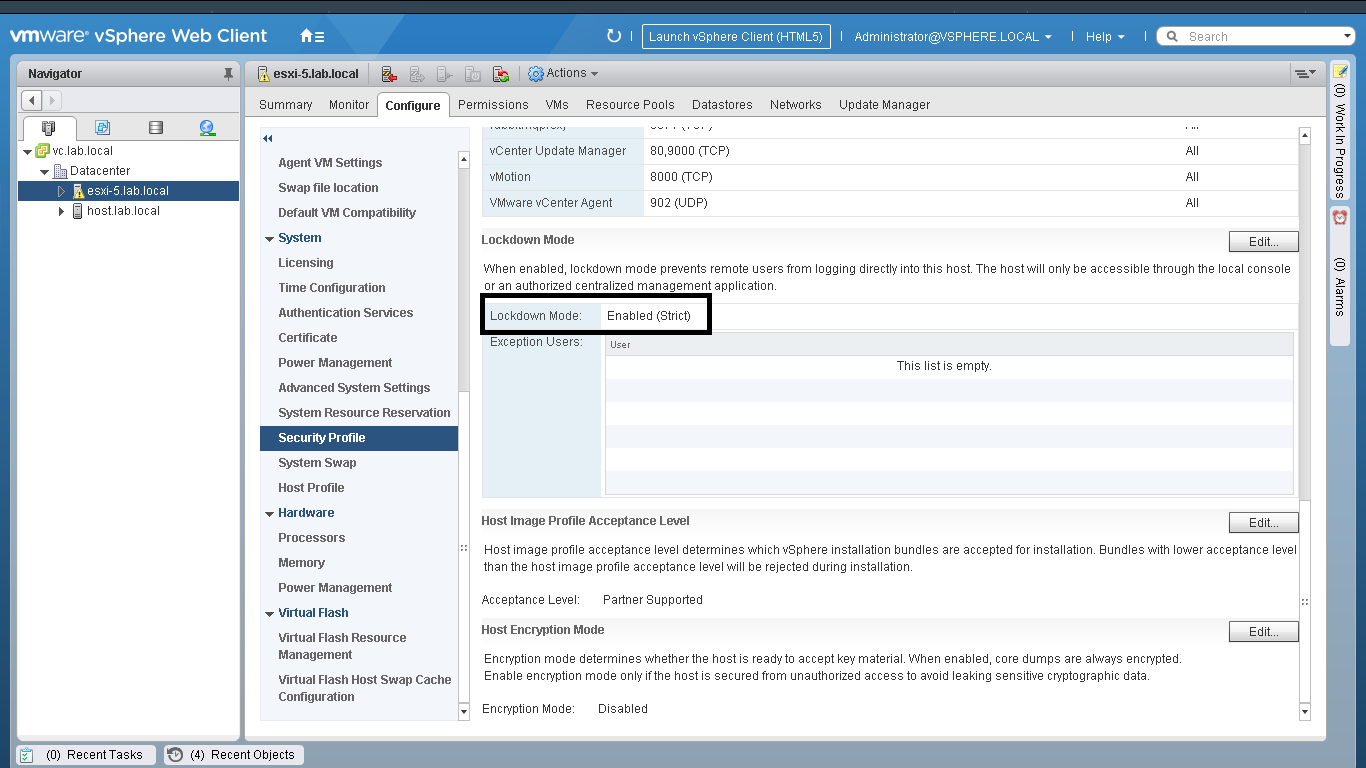Pin the Navigator panel

228,74
